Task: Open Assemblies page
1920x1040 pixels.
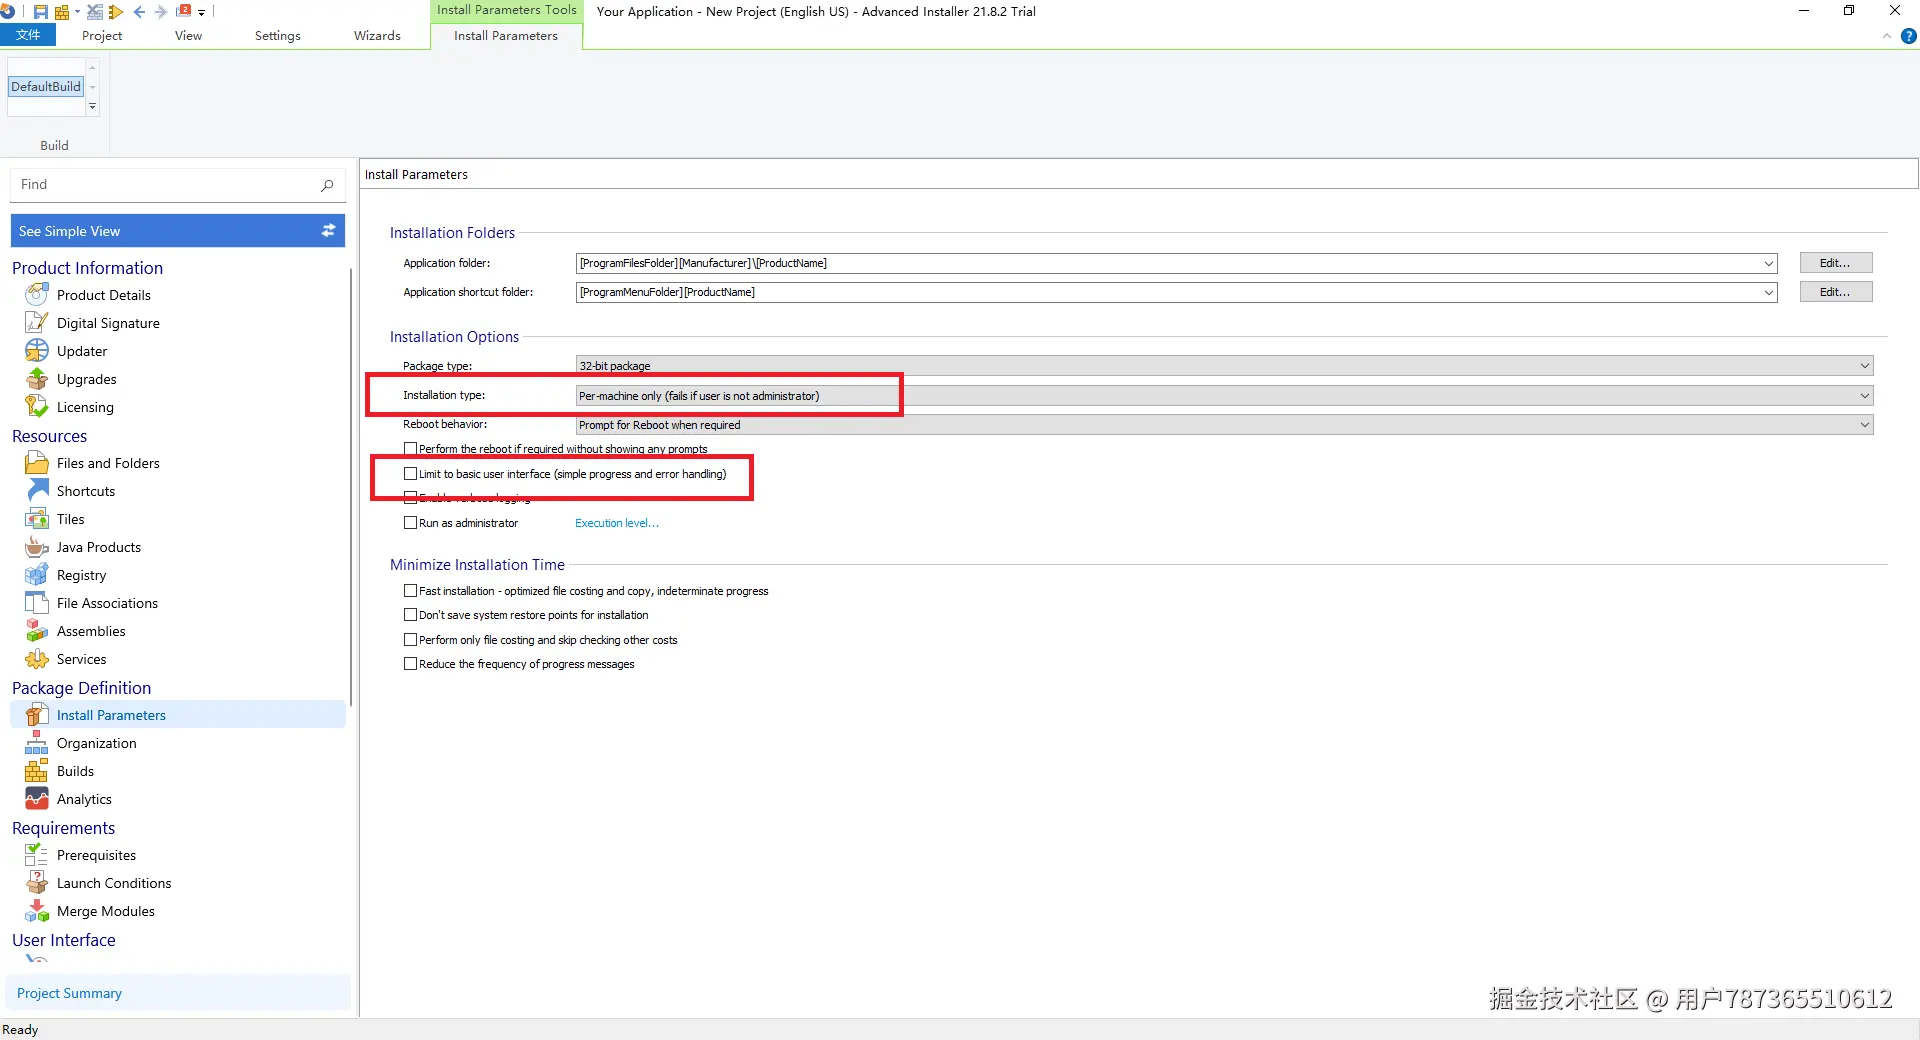Action: [91, 631]
